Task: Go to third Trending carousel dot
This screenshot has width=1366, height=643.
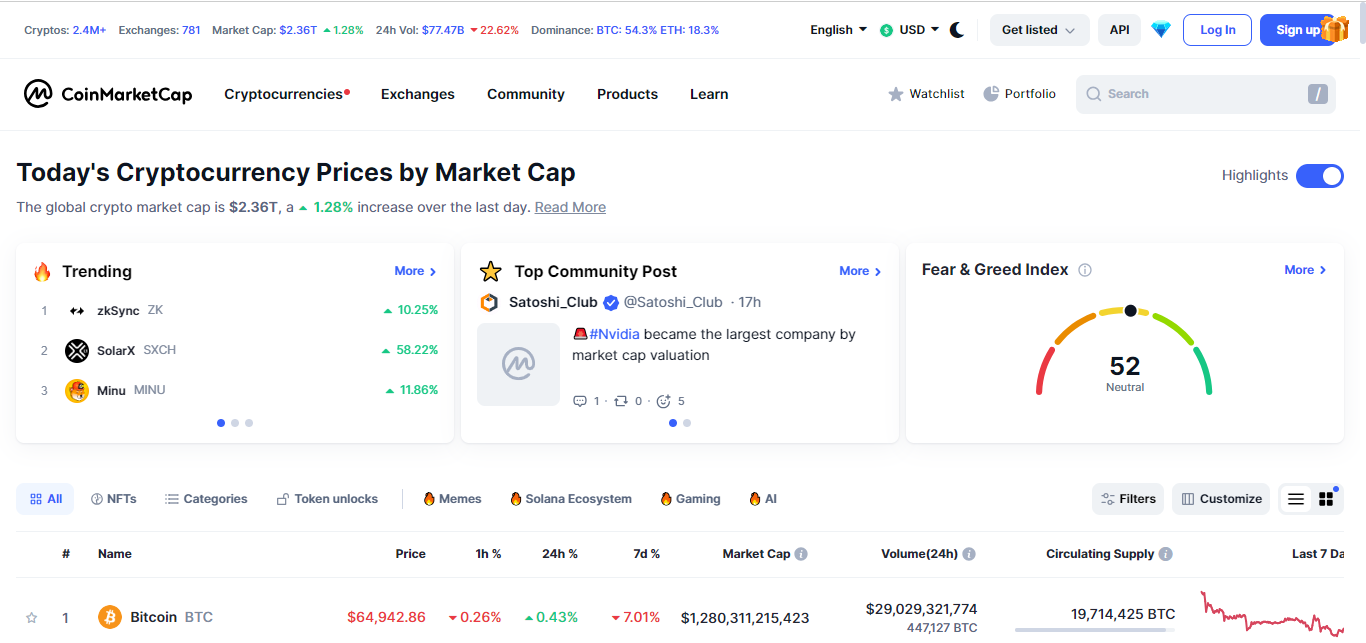Action: (x=249, y=423)
